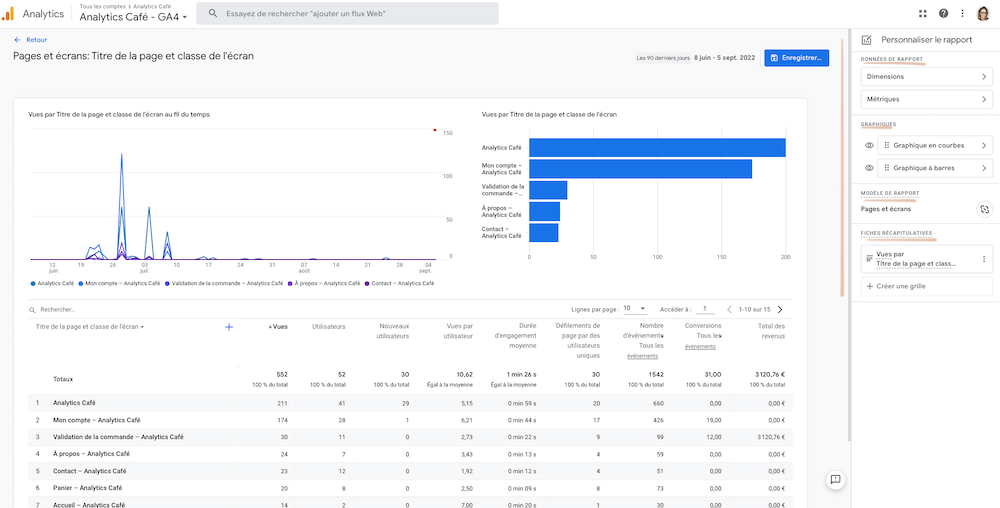The width and height of the screenshot is (1000, 508).
Task: Click Créer une grille button
Action: (927, 286)
